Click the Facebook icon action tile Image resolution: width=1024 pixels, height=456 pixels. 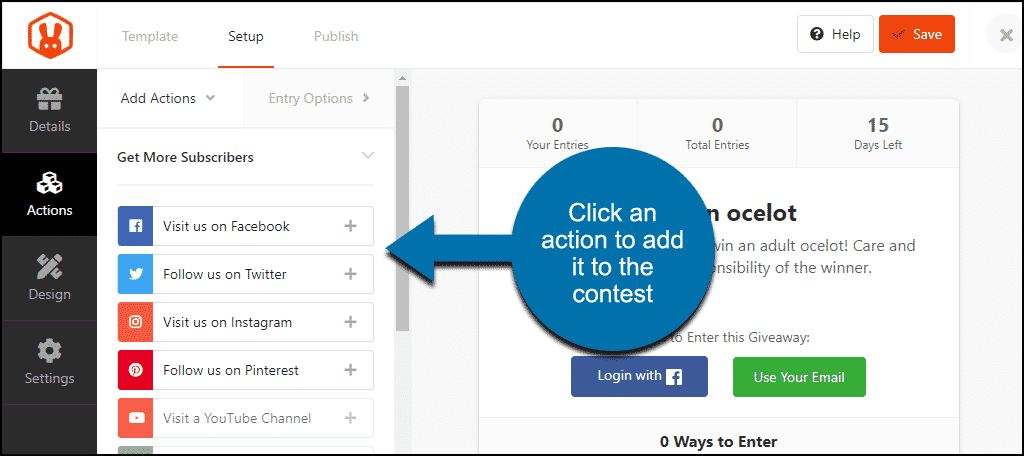[135, 226]
